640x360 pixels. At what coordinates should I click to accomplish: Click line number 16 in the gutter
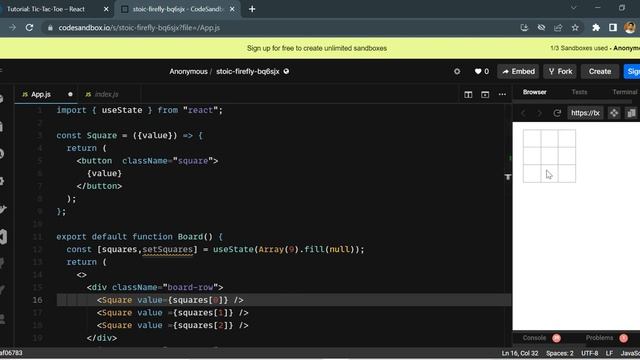click(38, 300)
